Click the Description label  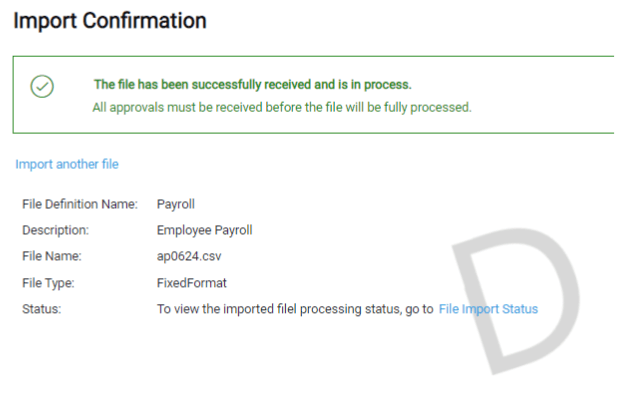tap(55, 230)
